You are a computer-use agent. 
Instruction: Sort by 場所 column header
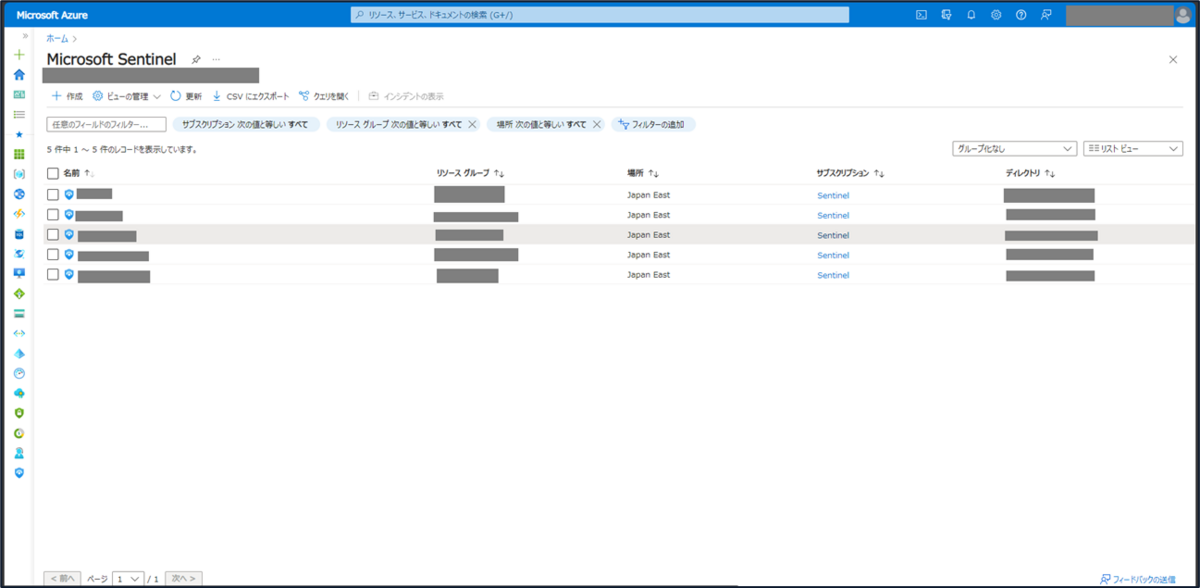643,173
